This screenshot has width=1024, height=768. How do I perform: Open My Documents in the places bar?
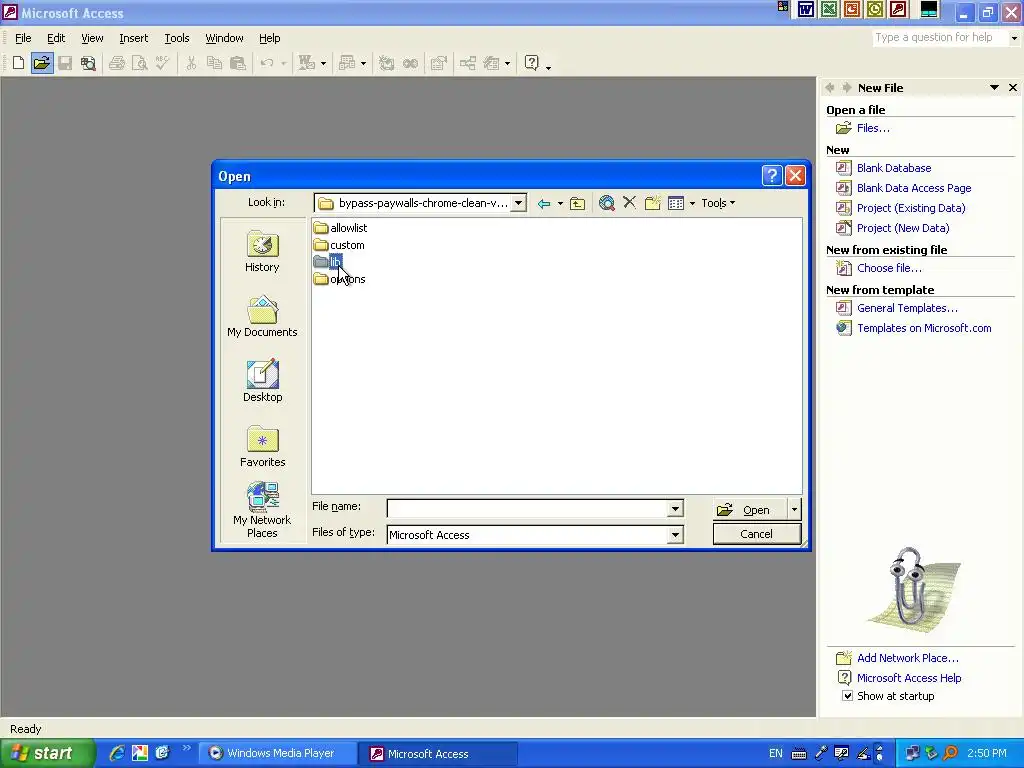262,316
